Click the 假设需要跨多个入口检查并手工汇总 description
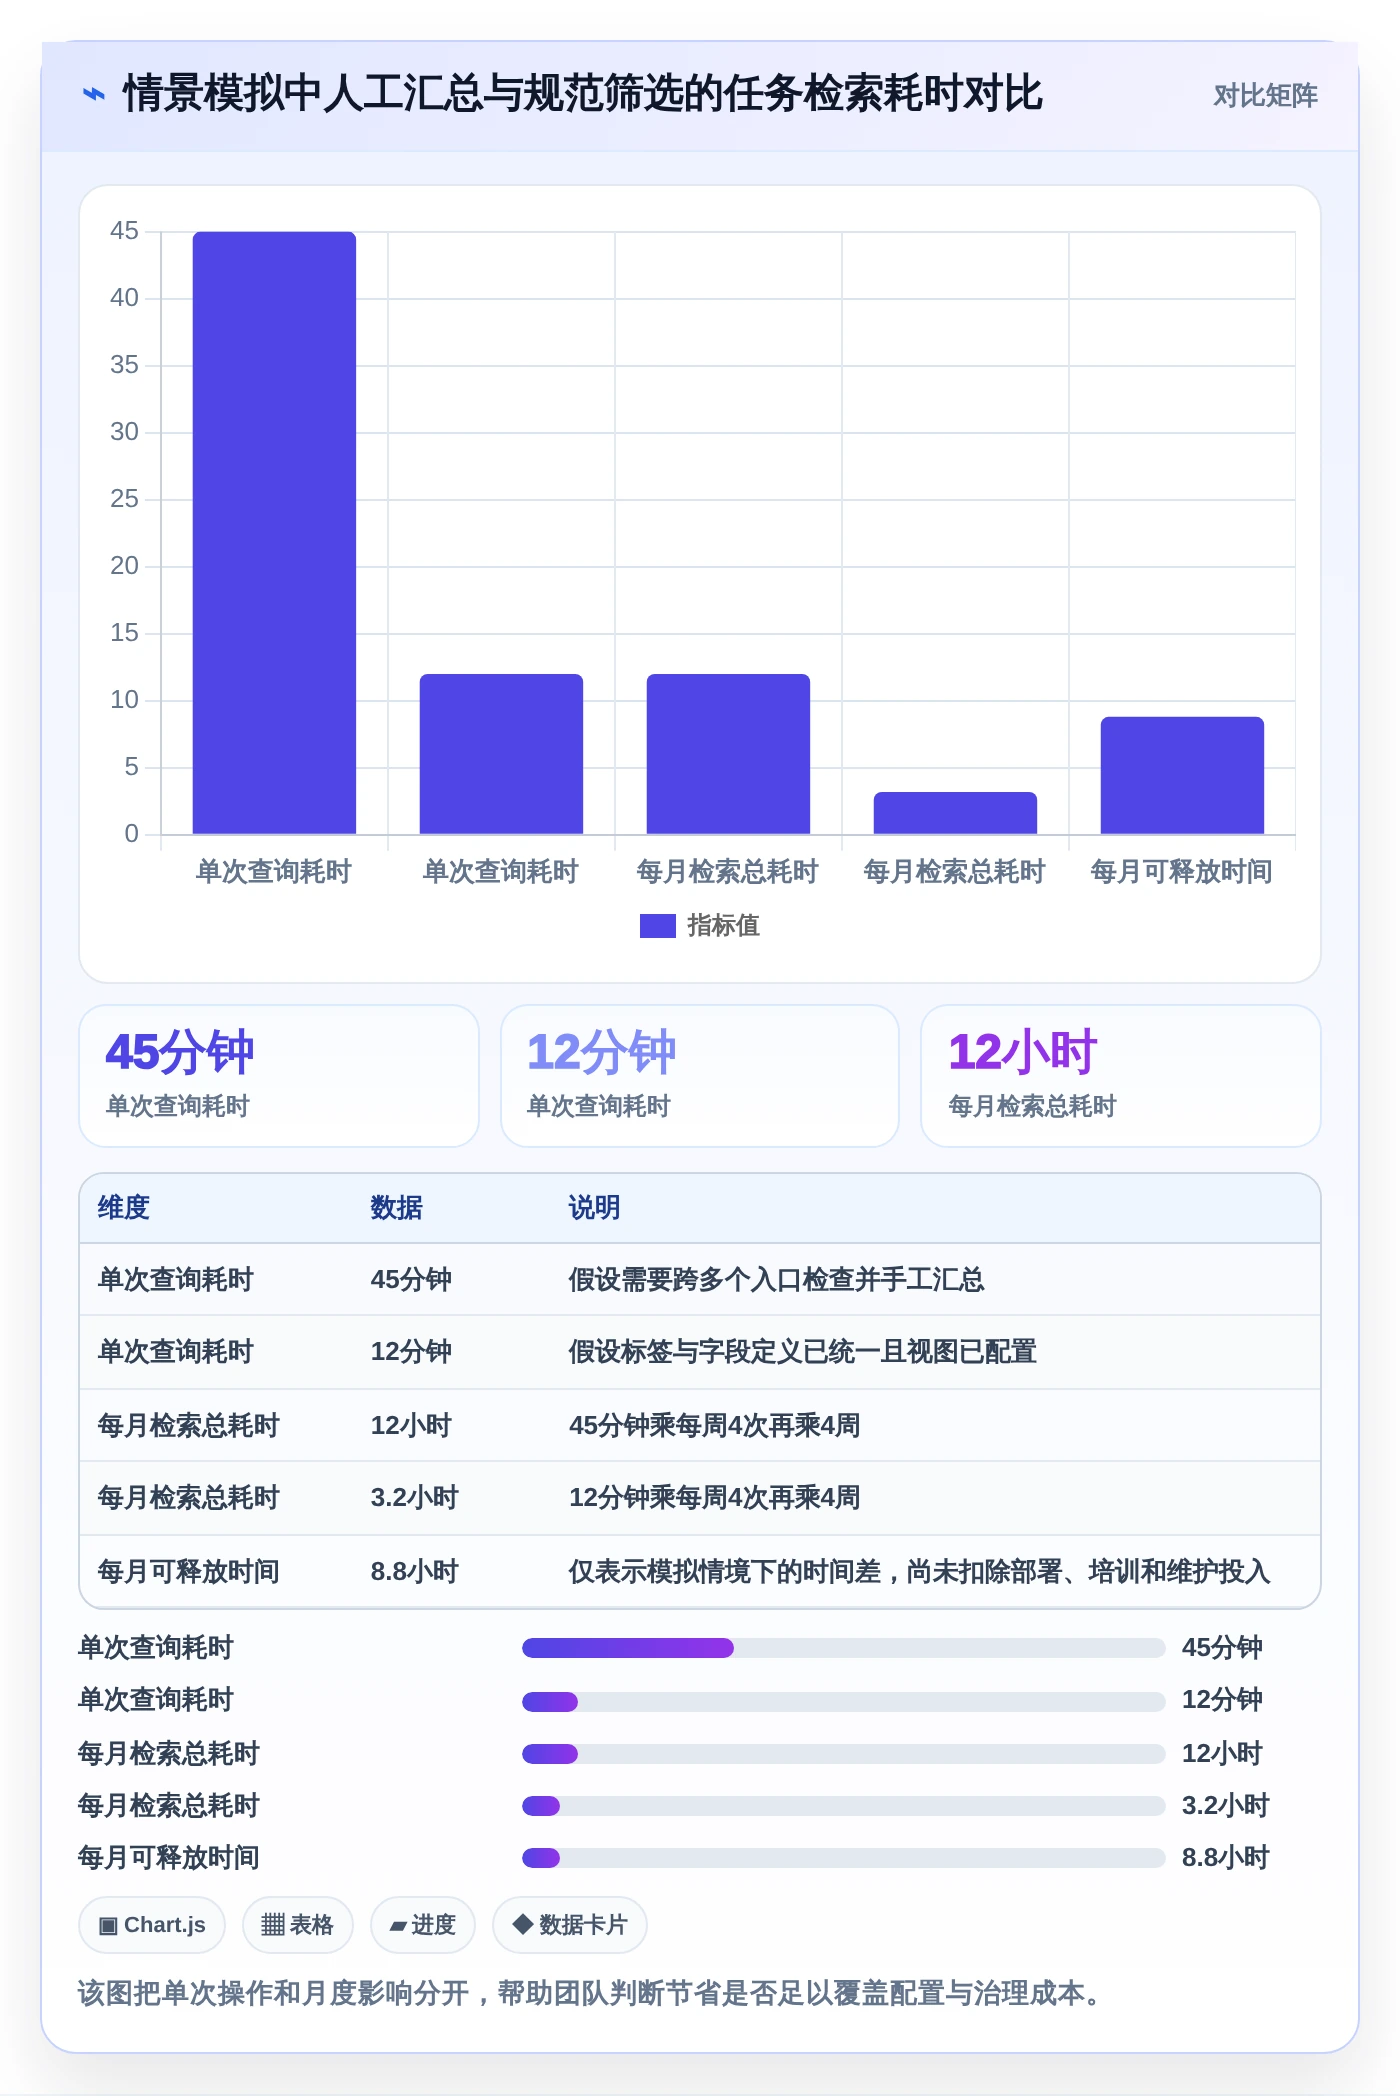The height and width of the screenshot is (2096, 1400). [x=777, y=1280]
